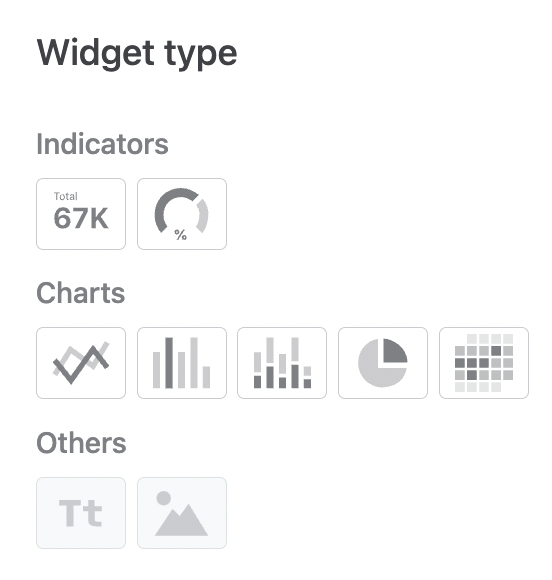Click the 67K value text

tap(81, 218)
